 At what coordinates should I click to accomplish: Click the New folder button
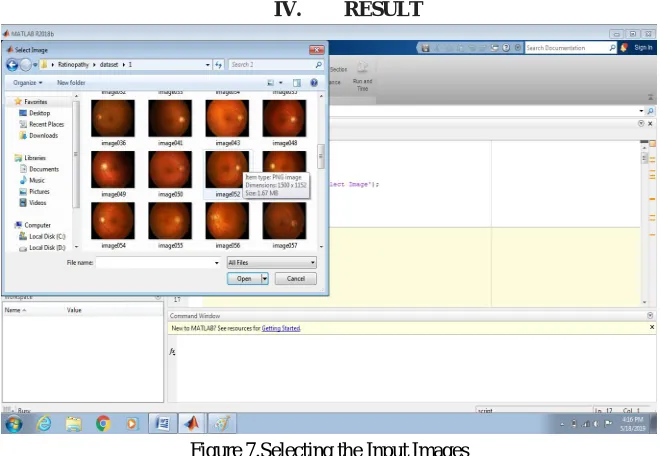pyautogui.click(x=71, y=83)
